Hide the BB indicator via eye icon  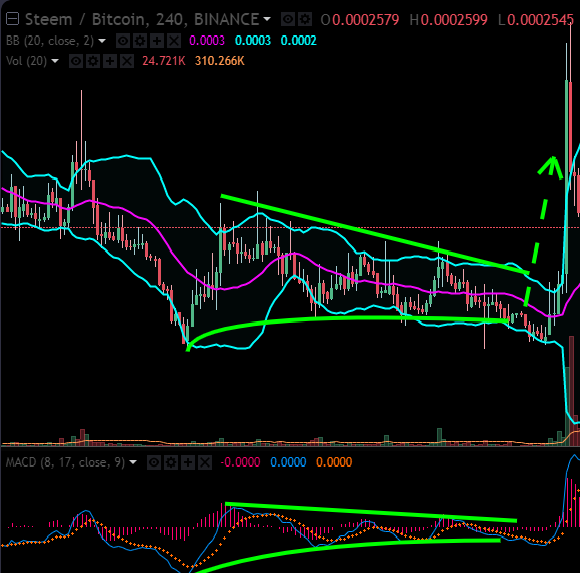coord(123,41)
